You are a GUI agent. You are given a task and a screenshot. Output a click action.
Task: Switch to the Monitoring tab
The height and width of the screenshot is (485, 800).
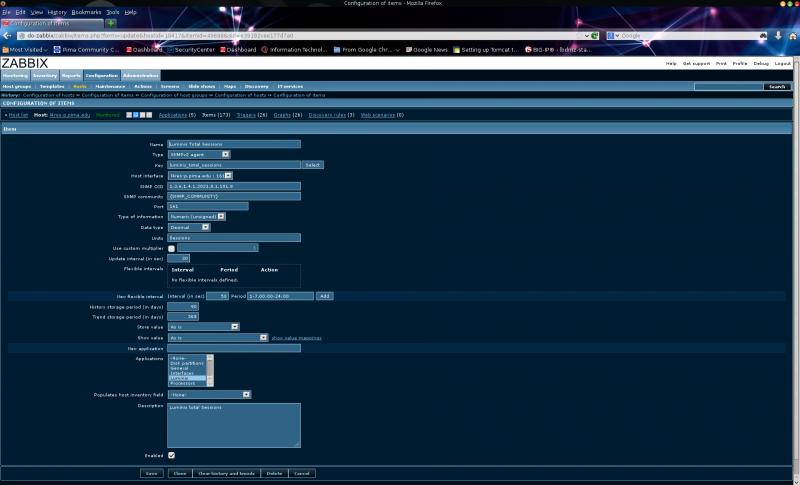(x=15, y=75)
